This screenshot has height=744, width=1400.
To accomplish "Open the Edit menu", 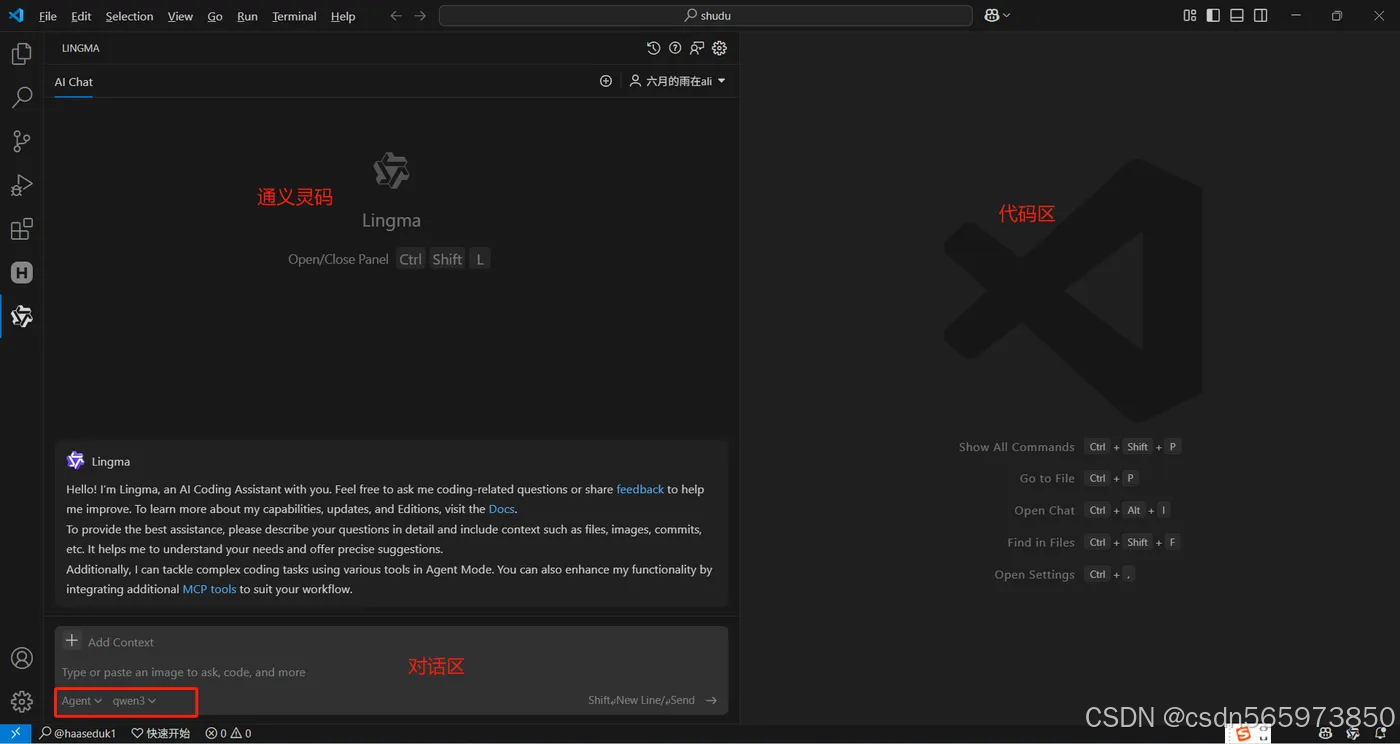I will 81,16.
